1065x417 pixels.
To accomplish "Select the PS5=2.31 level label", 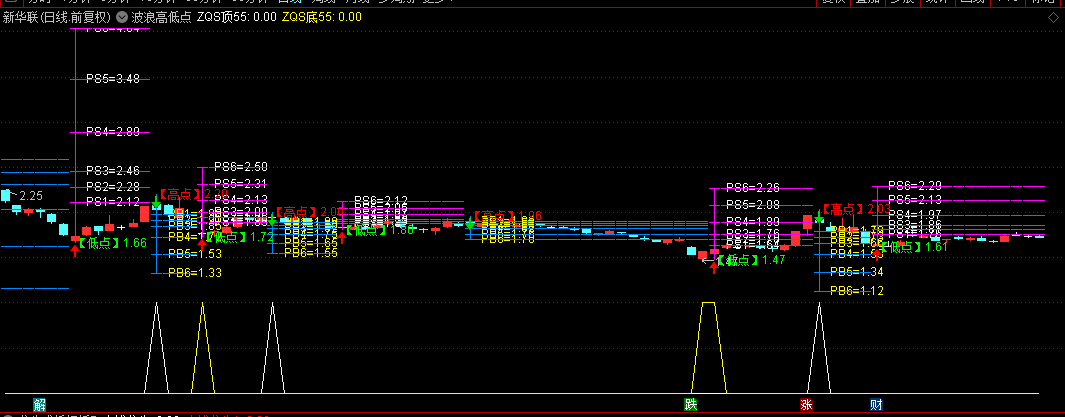I will (240, 183).
